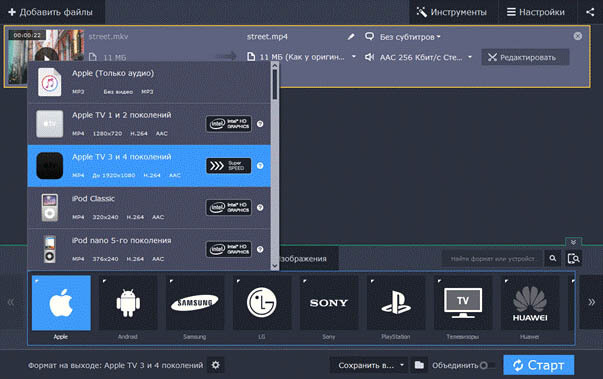
Task: Open the Сохранить в... dropdown
Action: [368, 365]
